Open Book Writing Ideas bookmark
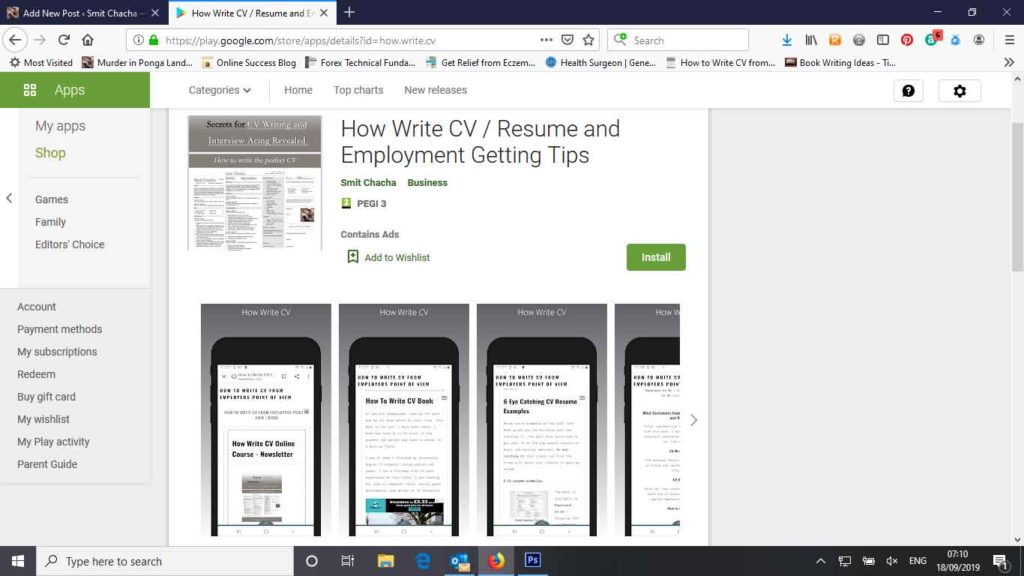Viewport: 1024px width, 576px height. tap(840, 63)
